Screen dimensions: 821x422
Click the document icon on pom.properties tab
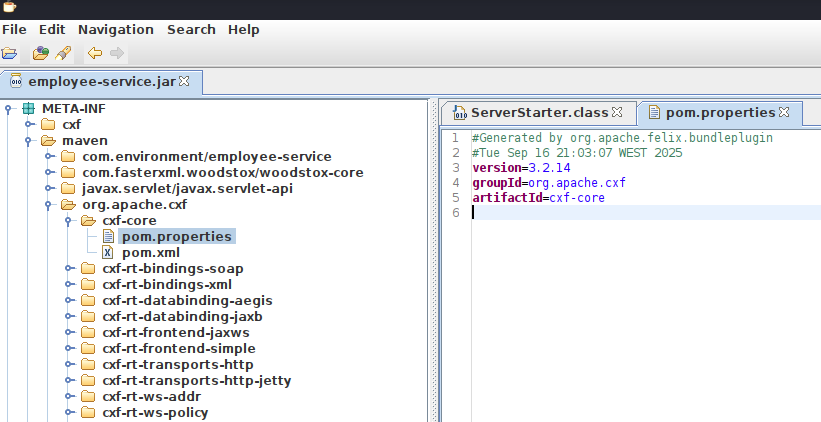click(x=654, y=113)
